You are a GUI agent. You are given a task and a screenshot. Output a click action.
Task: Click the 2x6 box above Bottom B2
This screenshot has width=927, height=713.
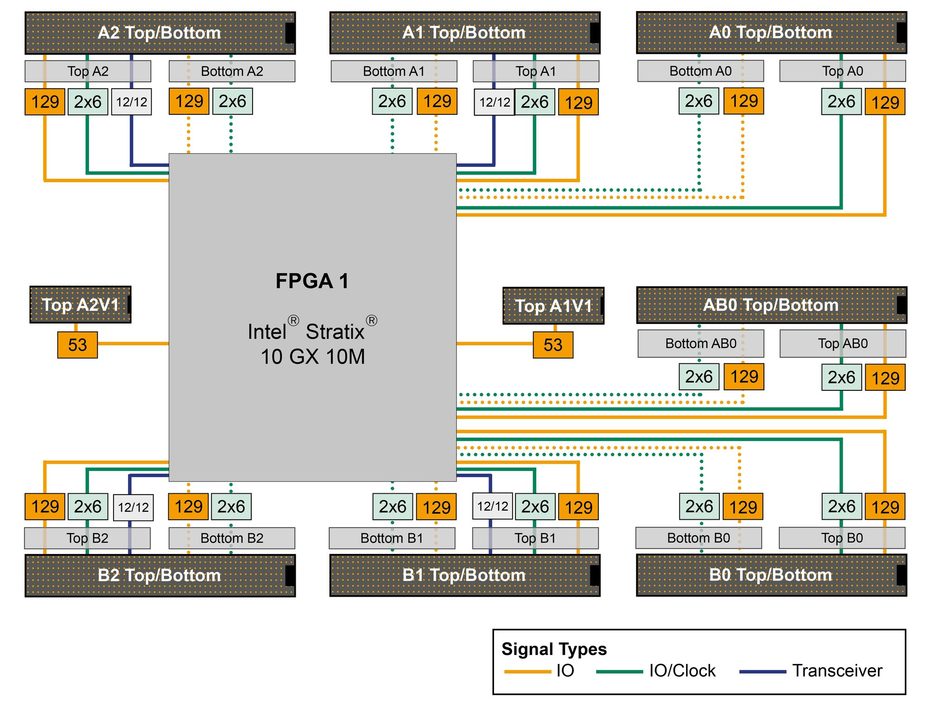click(x=231, y=507)
